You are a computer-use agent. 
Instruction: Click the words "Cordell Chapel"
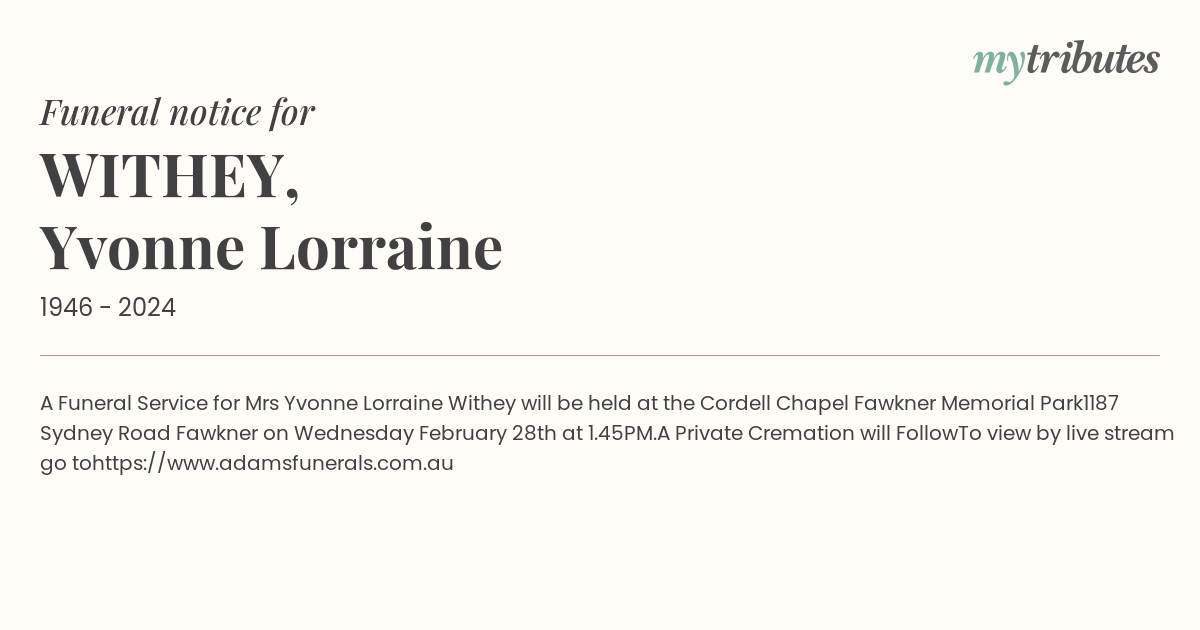click(x=766, y=404)
